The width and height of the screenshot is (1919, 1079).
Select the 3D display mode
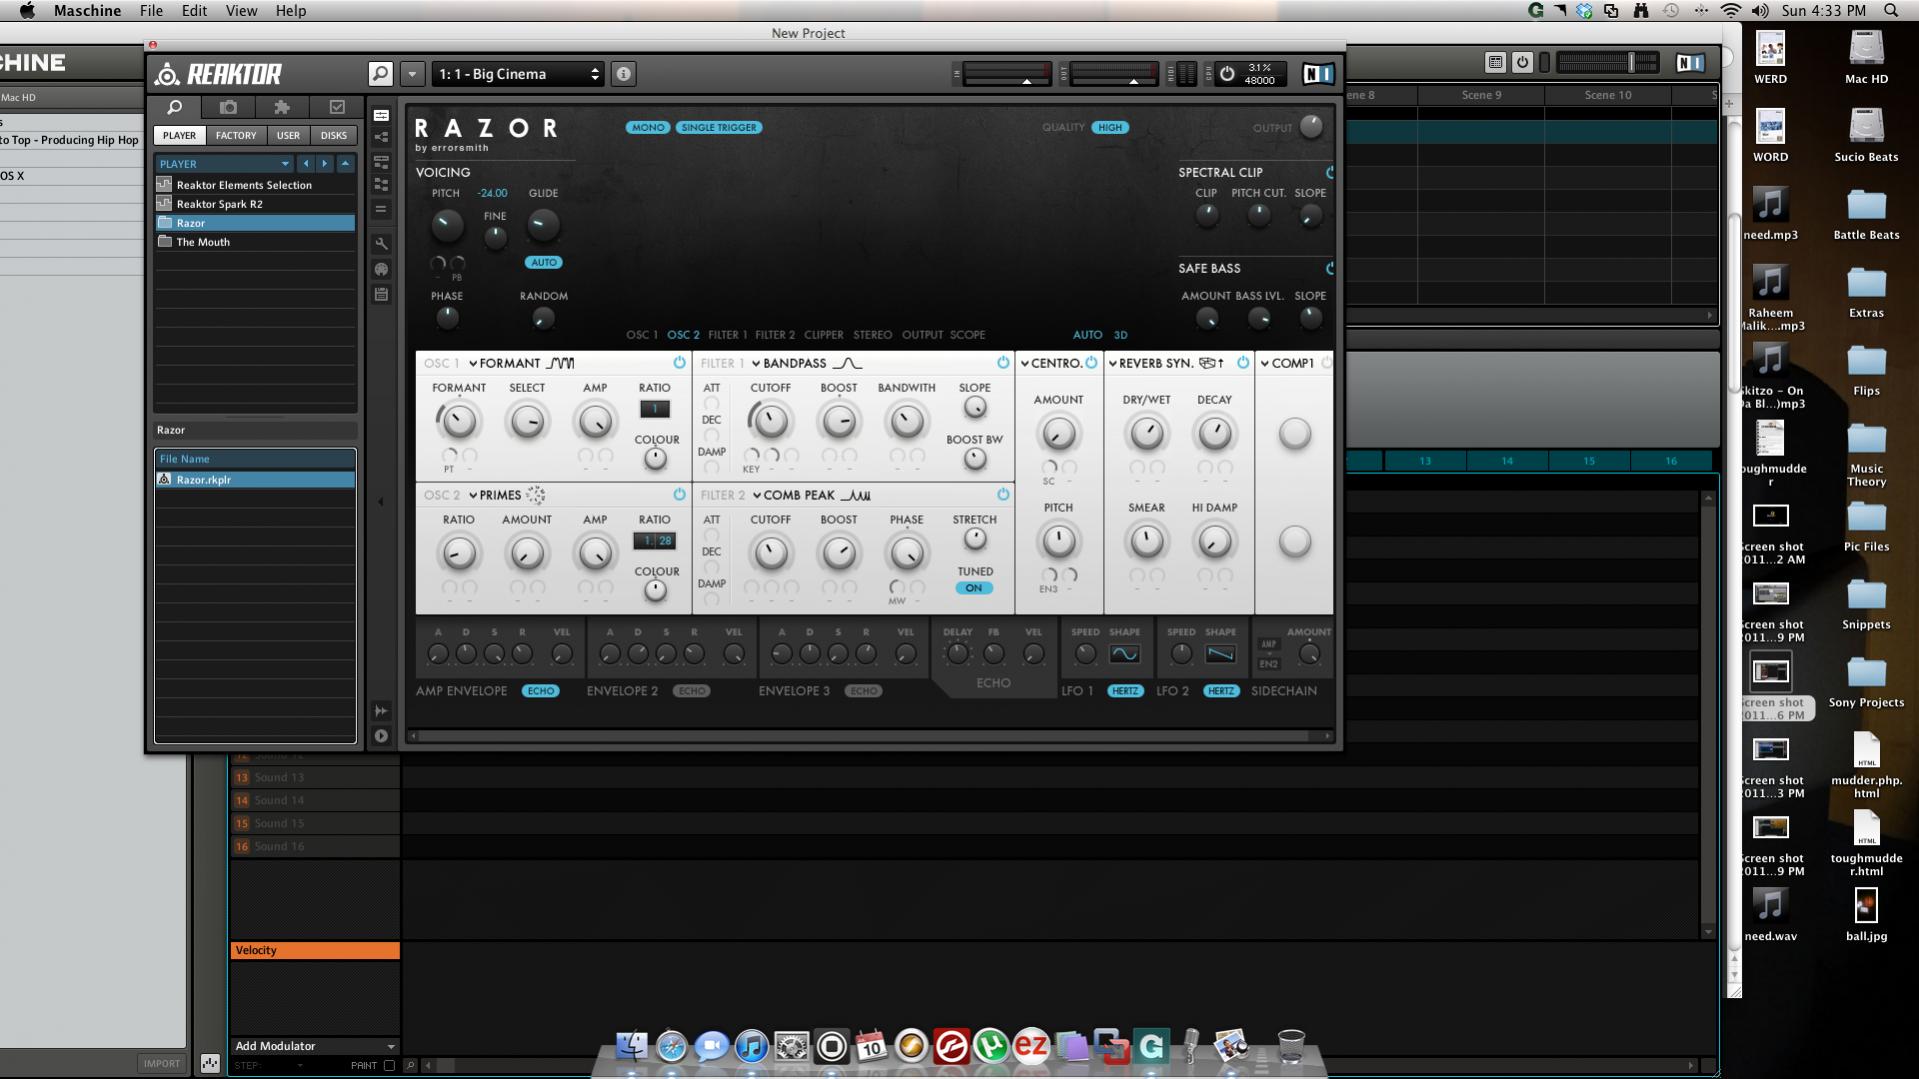[1120, 335]
